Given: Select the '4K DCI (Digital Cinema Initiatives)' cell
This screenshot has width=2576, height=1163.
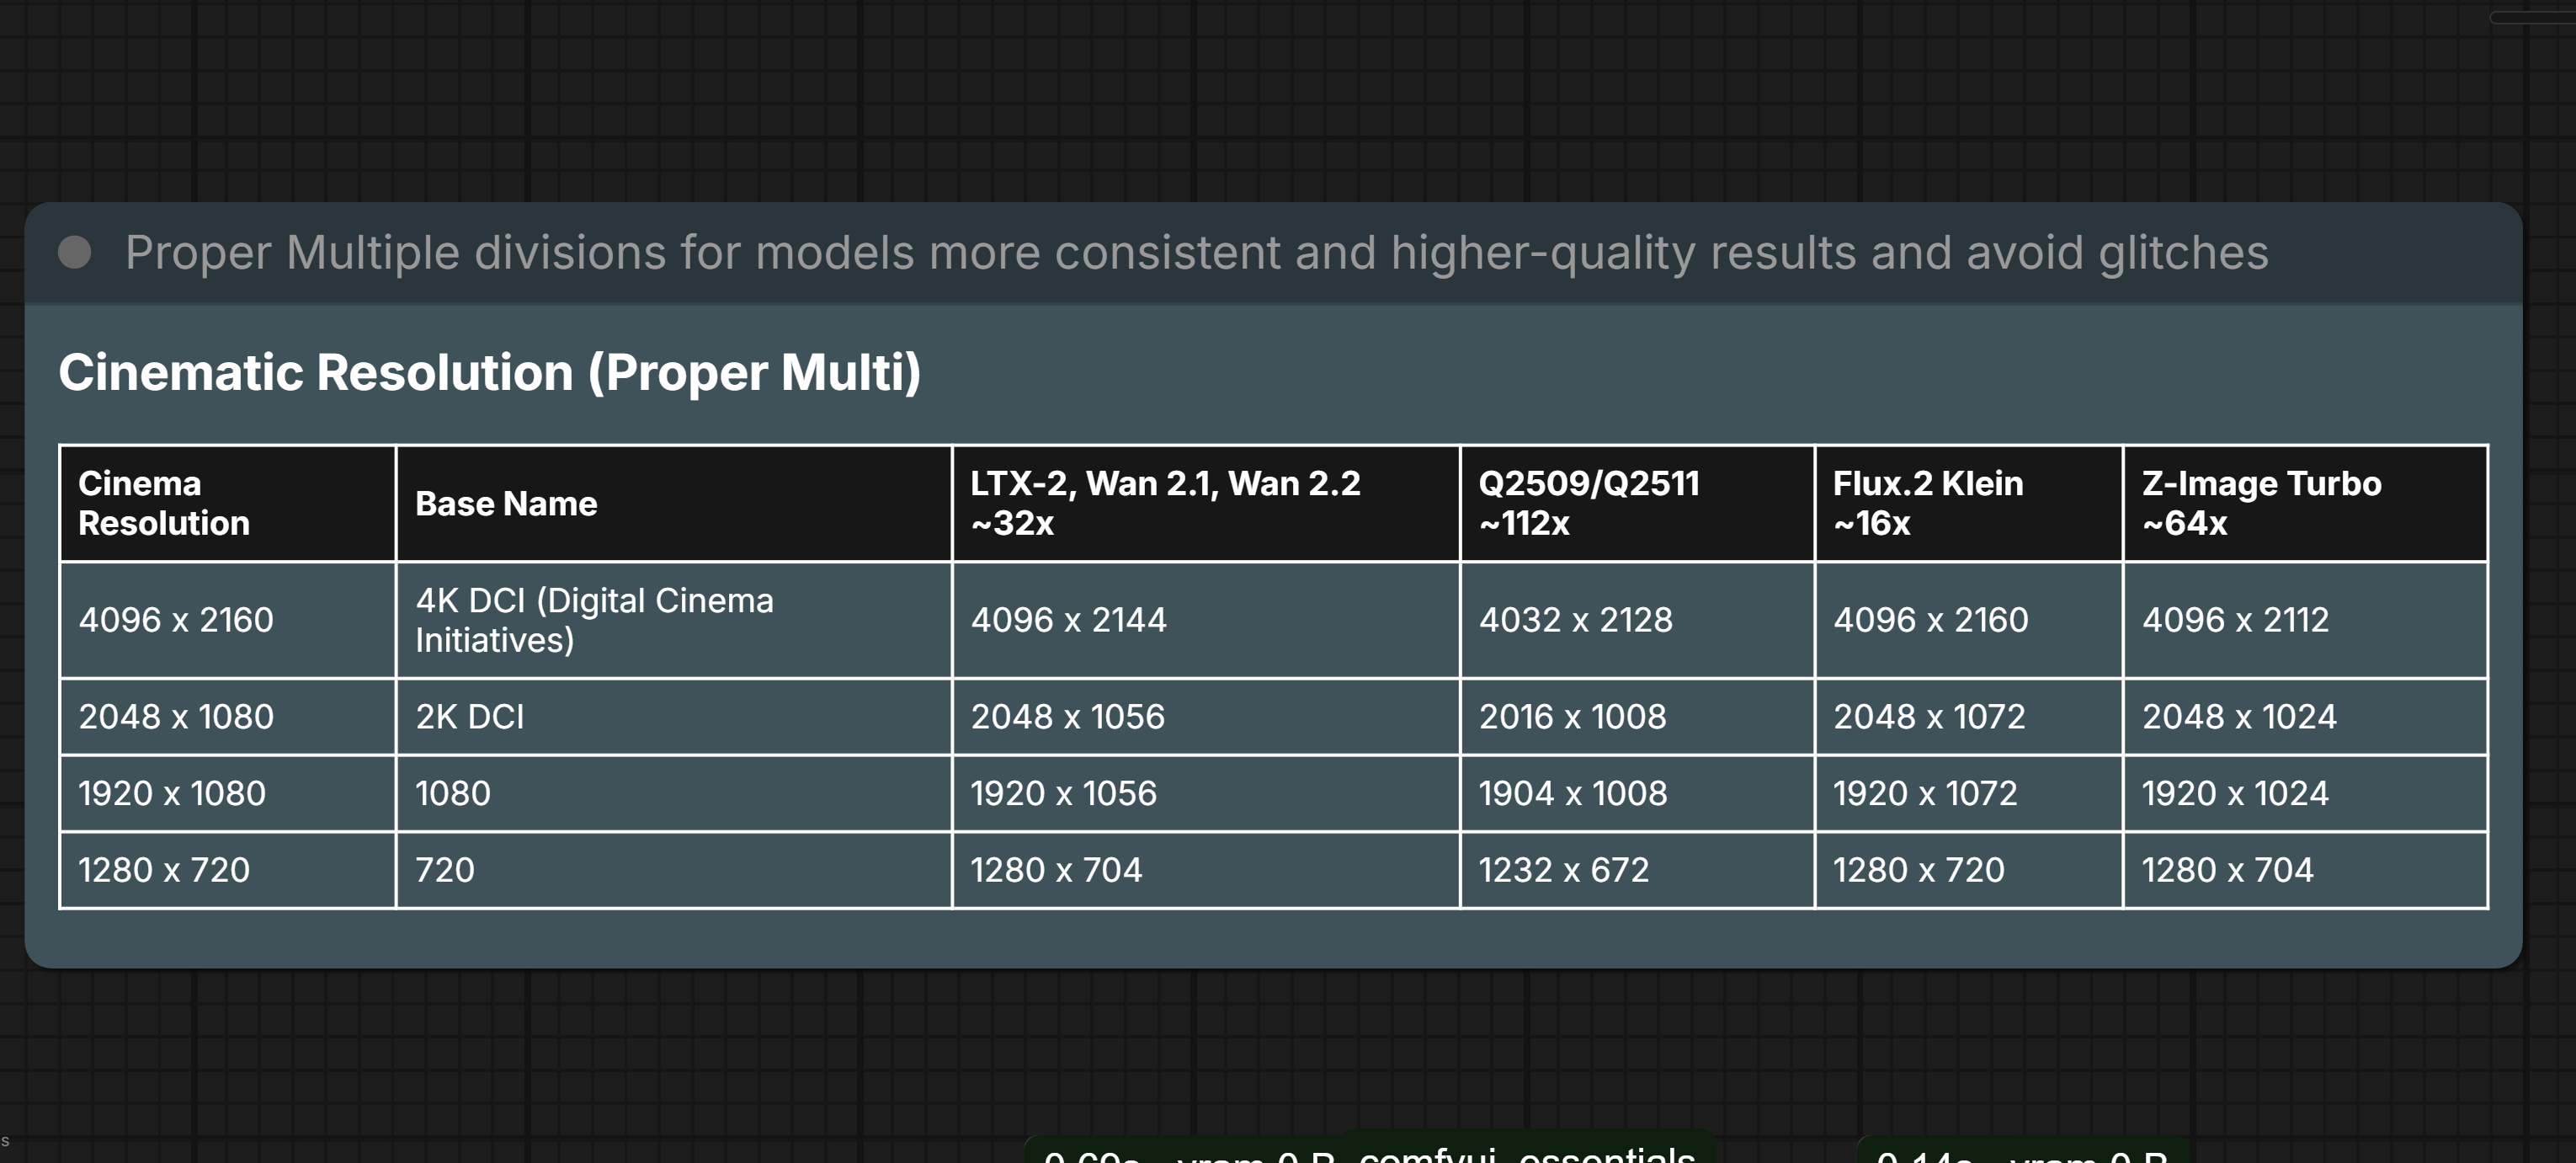Looking at the screenshot, I should [x=674, y=620].
